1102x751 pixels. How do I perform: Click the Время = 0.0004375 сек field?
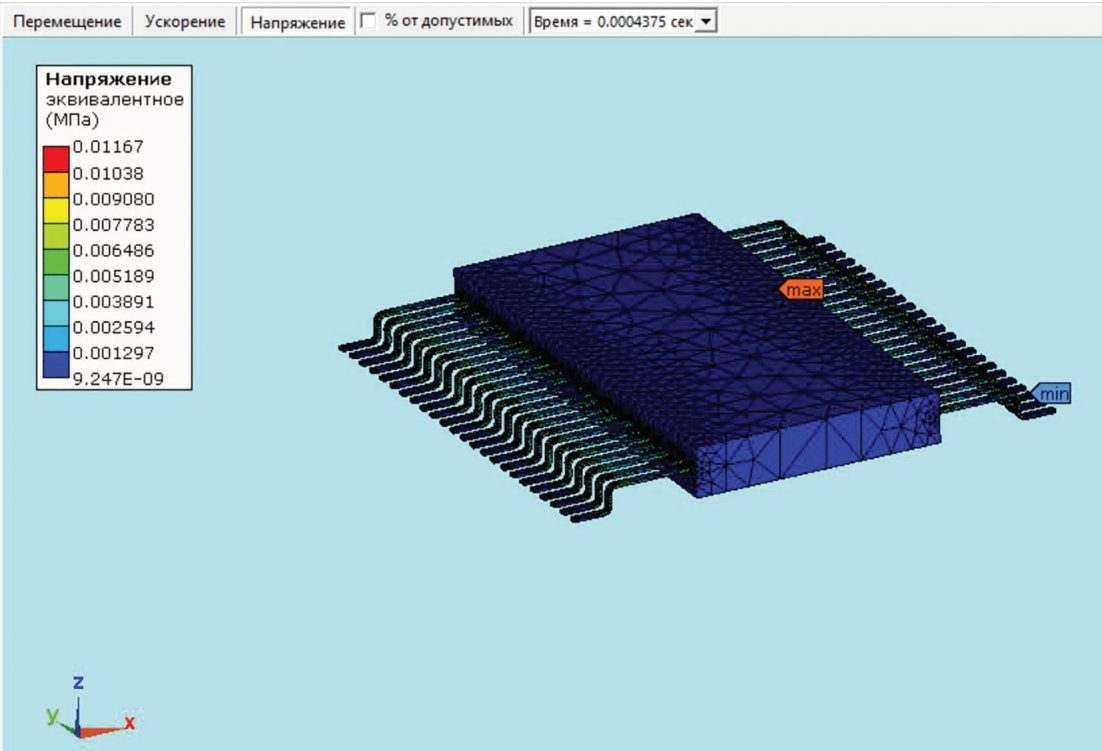[x=623, y=21]
